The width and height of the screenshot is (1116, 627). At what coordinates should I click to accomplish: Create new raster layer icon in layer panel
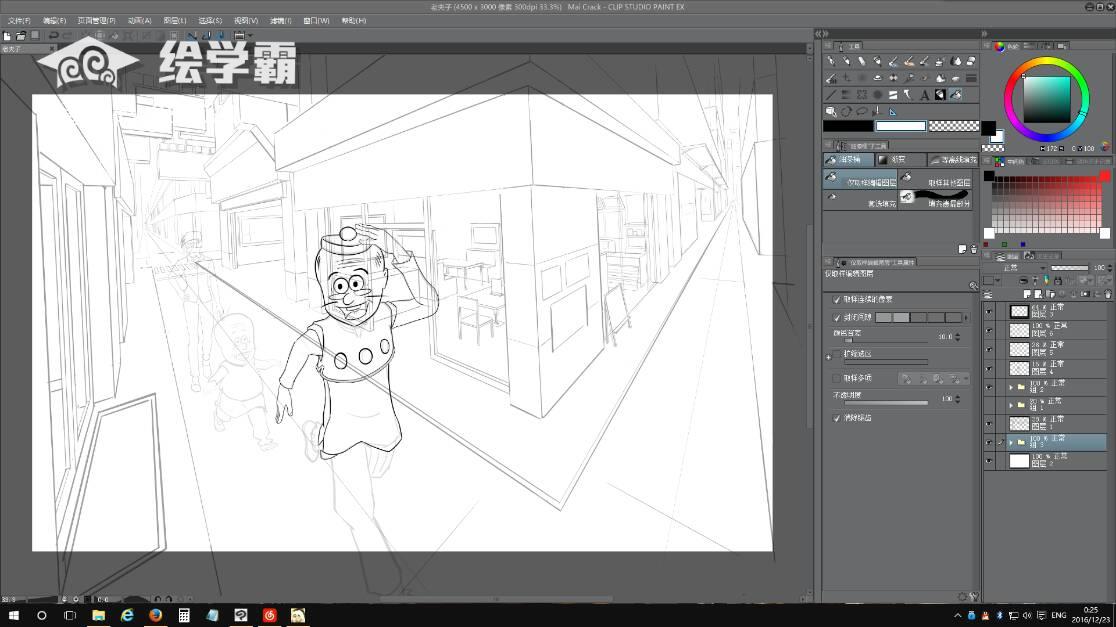(1027, 294)
